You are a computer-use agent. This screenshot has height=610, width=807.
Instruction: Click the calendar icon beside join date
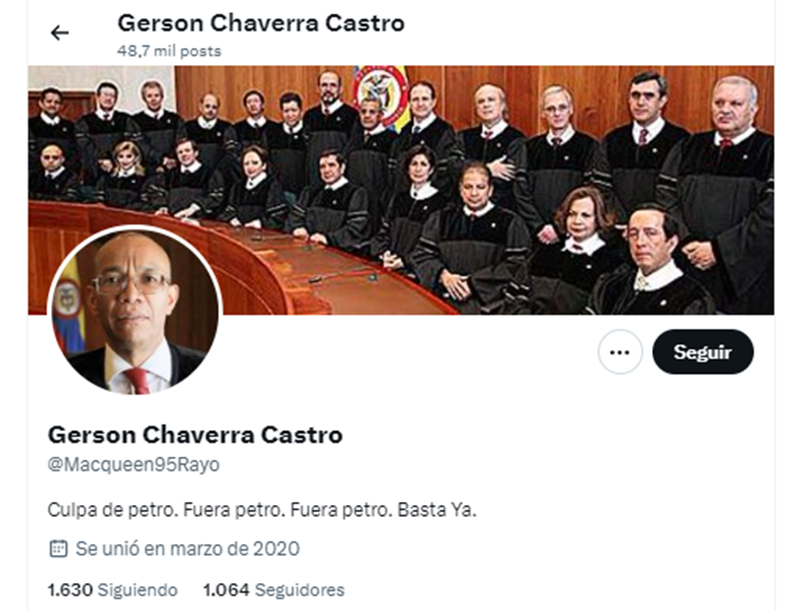pyautogui.click(x=58, y=549)
